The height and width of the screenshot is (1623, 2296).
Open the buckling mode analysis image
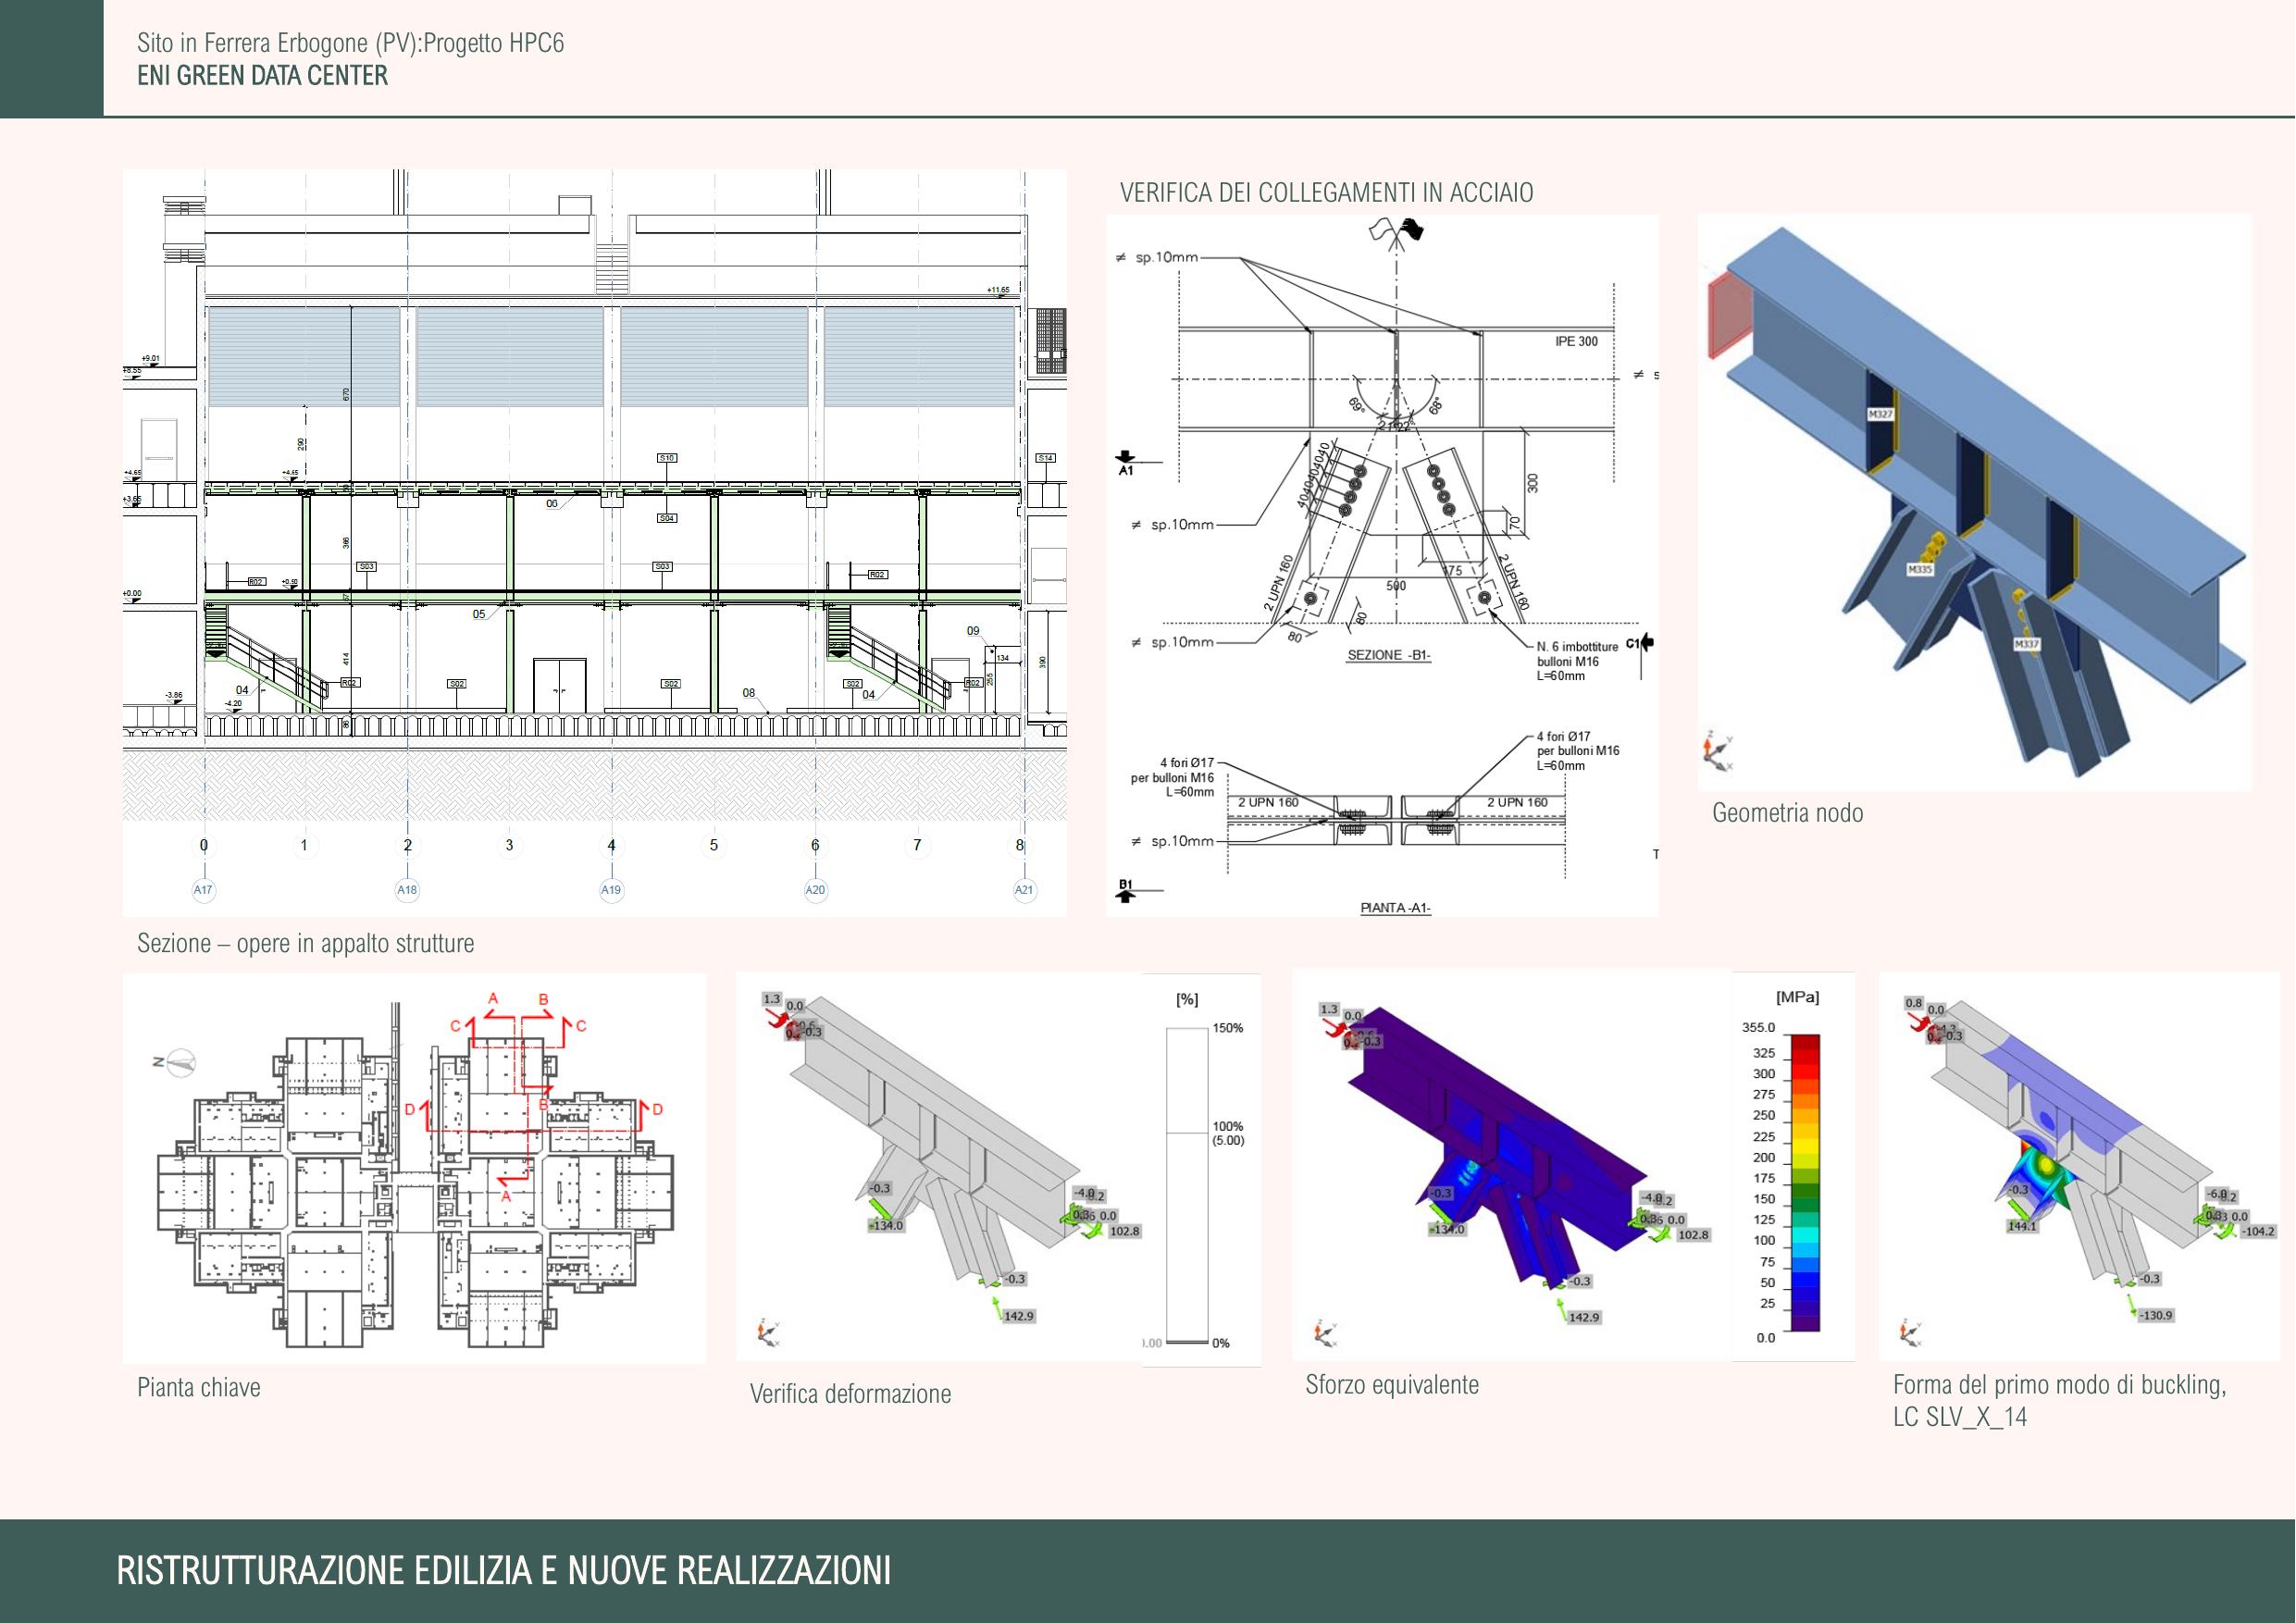click(2079, 1166)
